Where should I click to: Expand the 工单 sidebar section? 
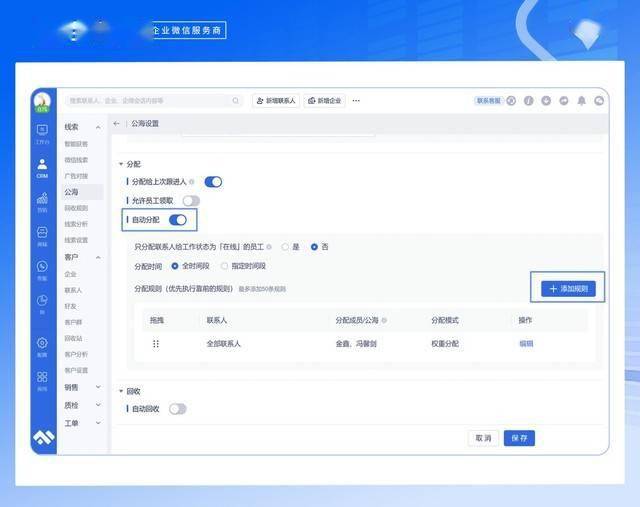pyautogui.click(x=82, y=423)
